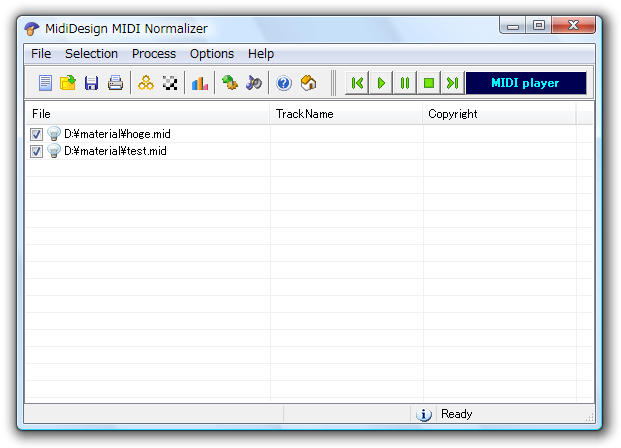Maximize the MIDI Normalizer window
Screen dimensions: 621x448
coord(539,25)
